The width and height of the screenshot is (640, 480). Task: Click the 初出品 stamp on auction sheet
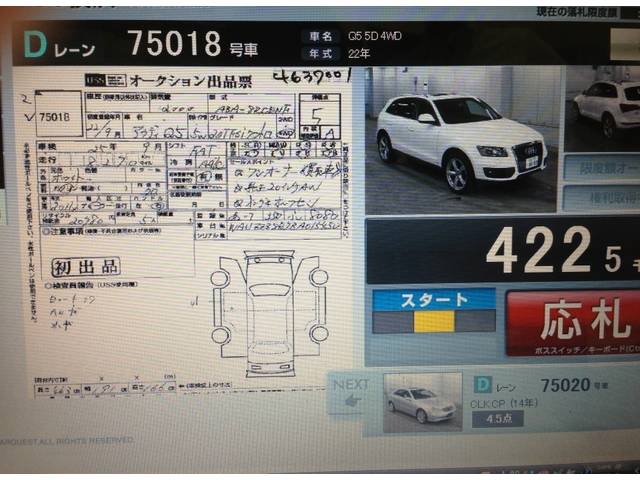86,266
